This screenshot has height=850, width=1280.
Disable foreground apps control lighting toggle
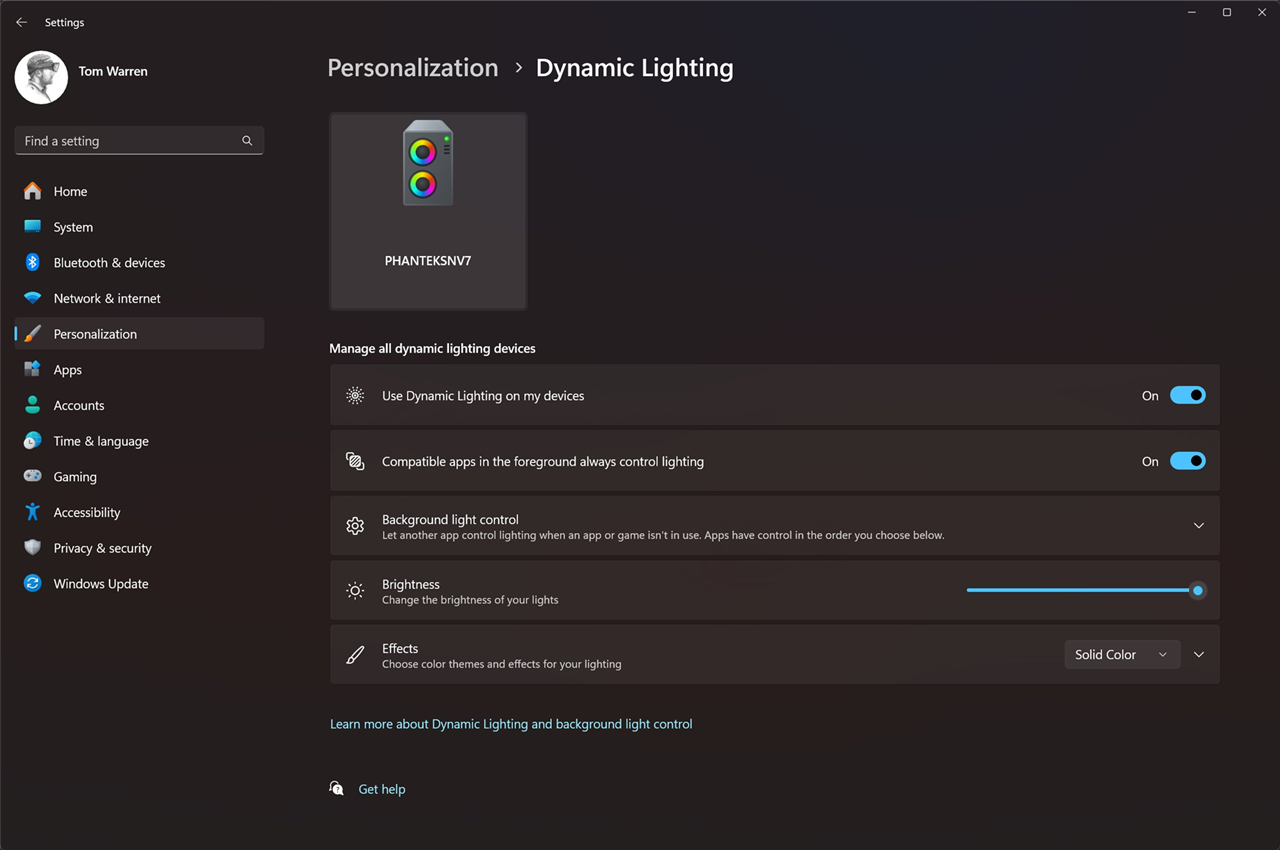coord(1188,461)
